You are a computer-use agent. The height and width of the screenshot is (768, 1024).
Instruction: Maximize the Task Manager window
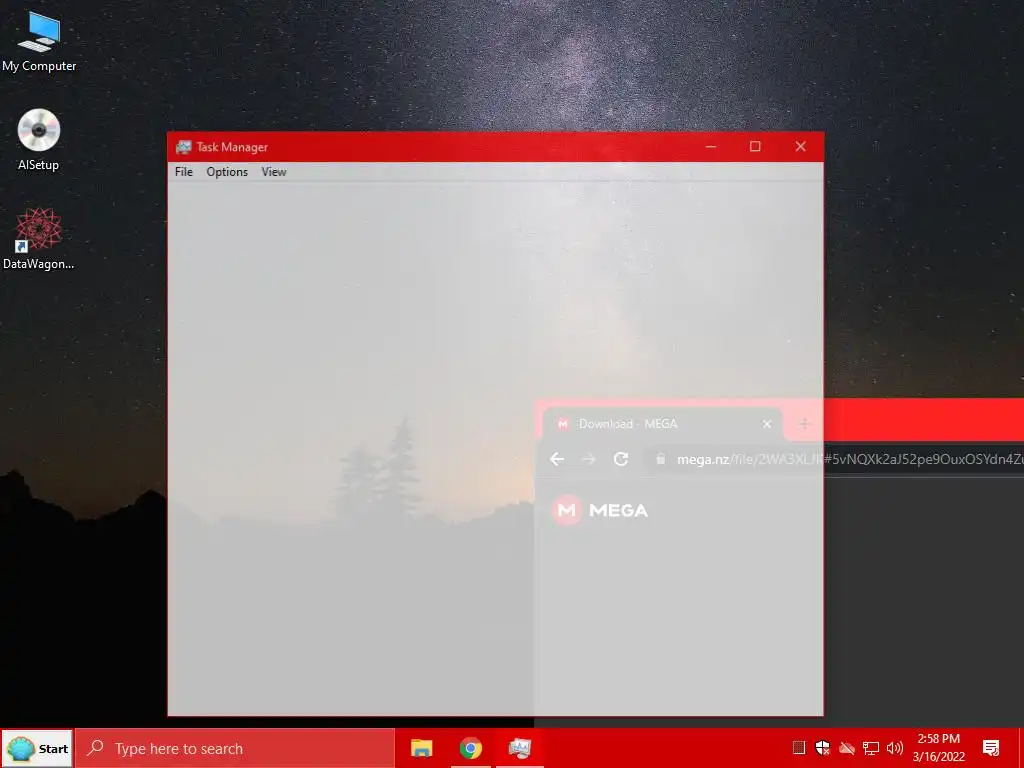[755, 146]
